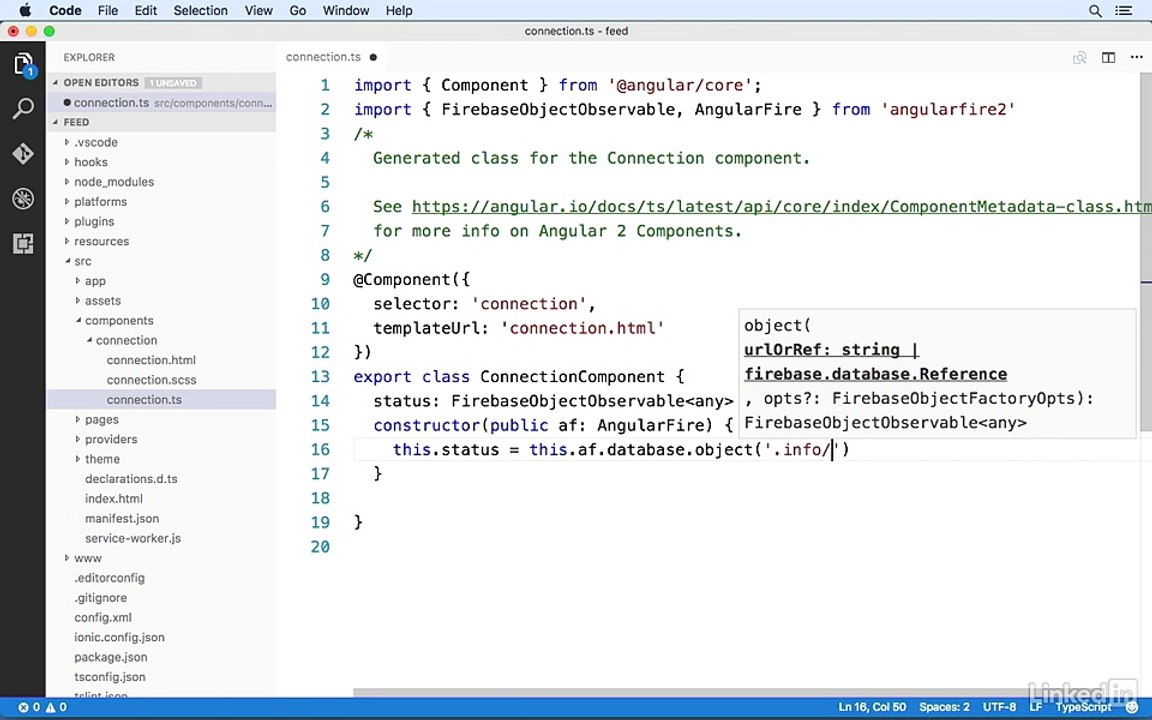Viewport: 1152px width, 720px height.
Task: Expand the resources folder
Action: tap(161, 242)
